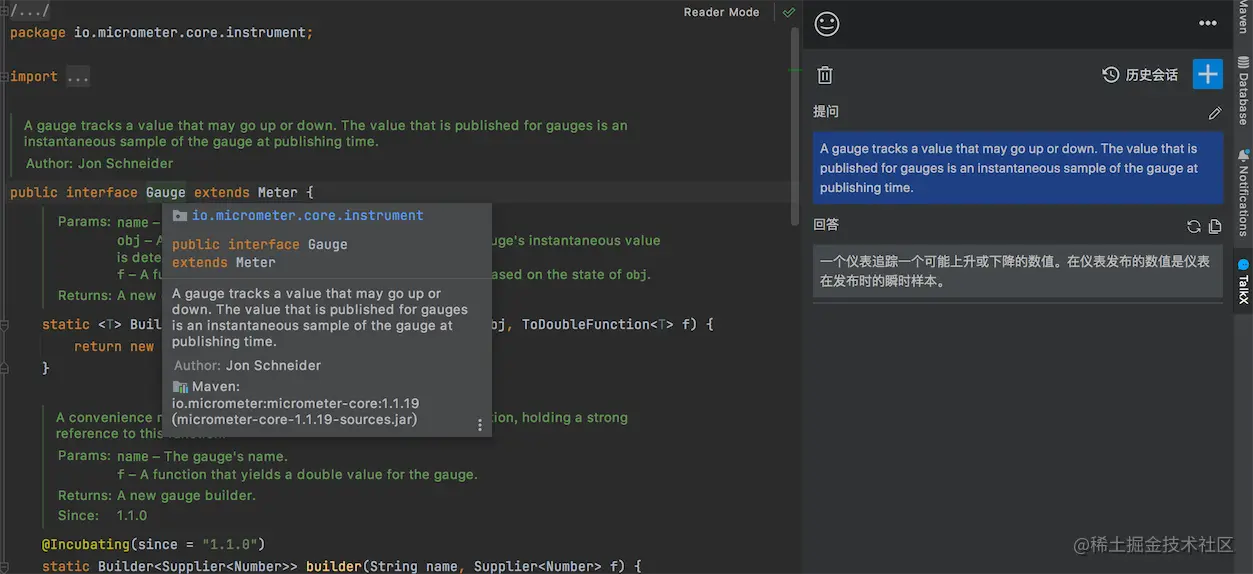1253x574 pixels.
Task: Click the smiley face feedback icon
Action: tap(827, 23)
